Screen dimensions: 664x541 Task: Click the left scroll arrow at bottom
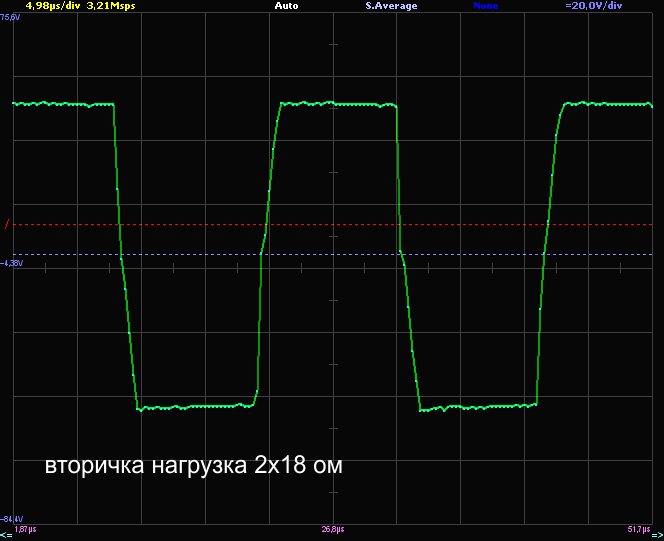click(6, 535)
